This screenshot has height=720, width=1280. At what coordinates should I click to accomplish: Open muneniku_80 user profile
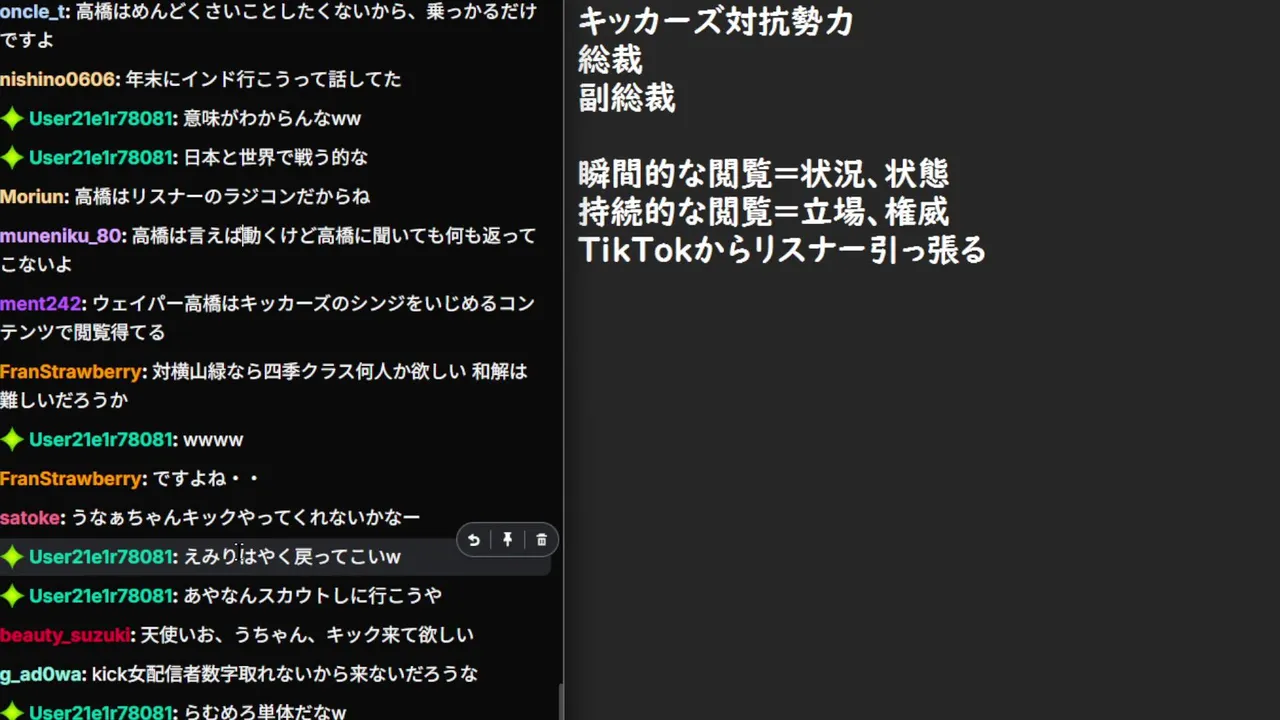click(x=61, y=236)
